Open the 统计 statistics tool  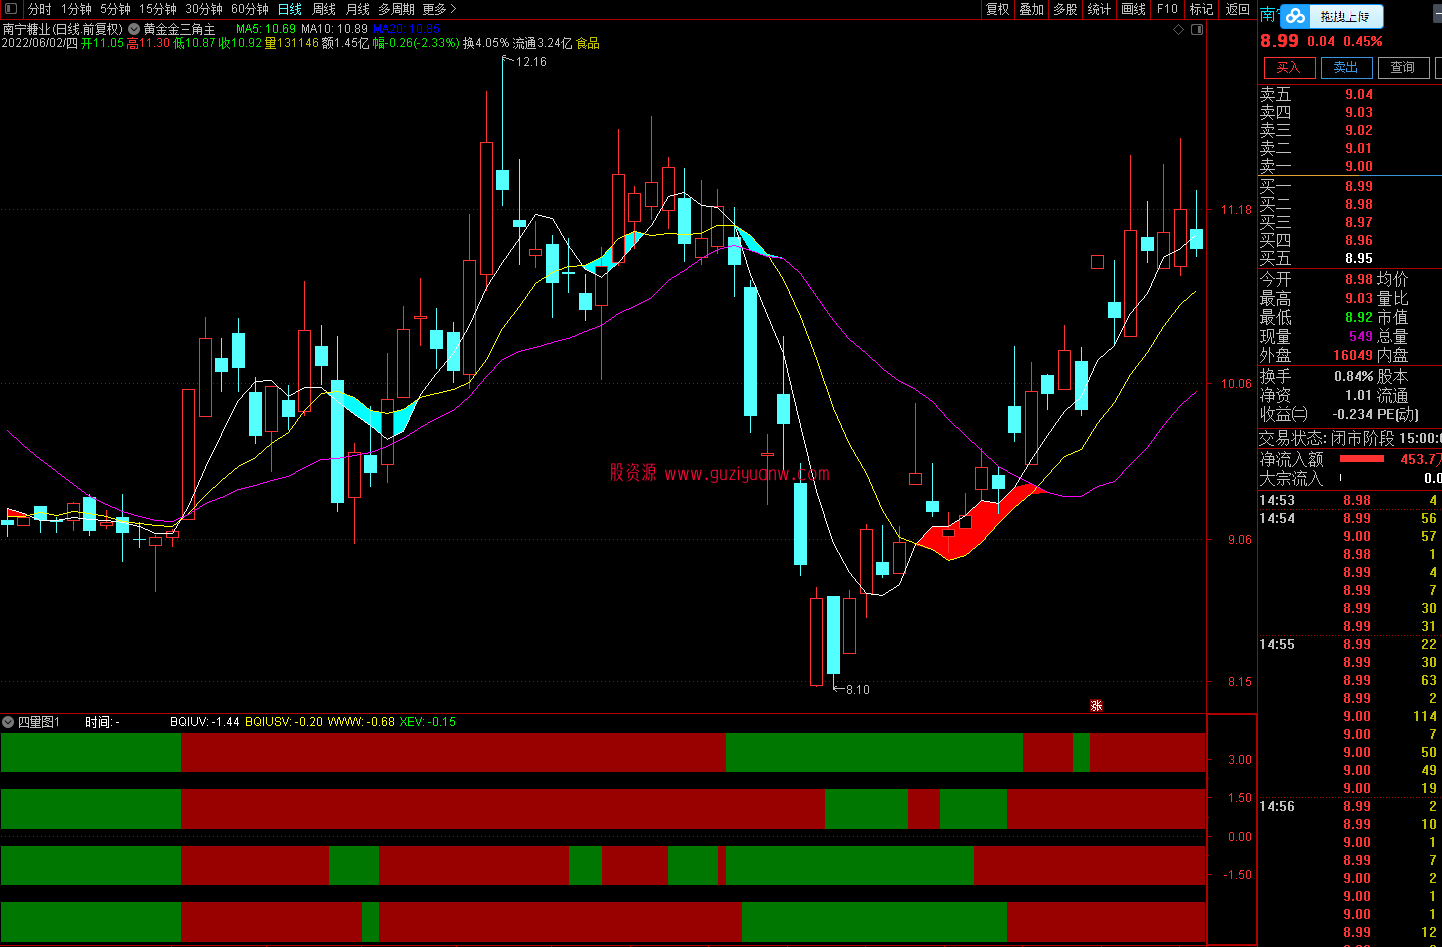point(1099,9)
